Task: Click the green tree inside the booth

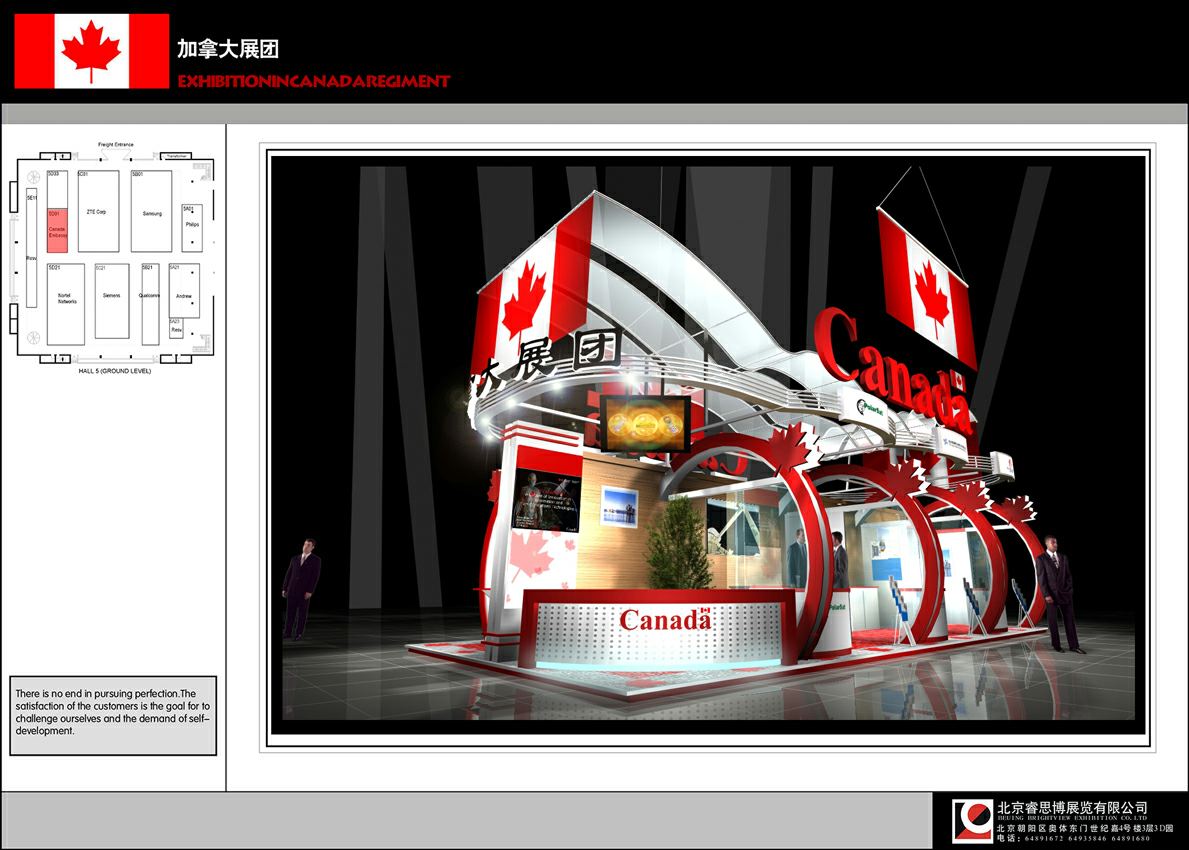Action: (678, 544)
